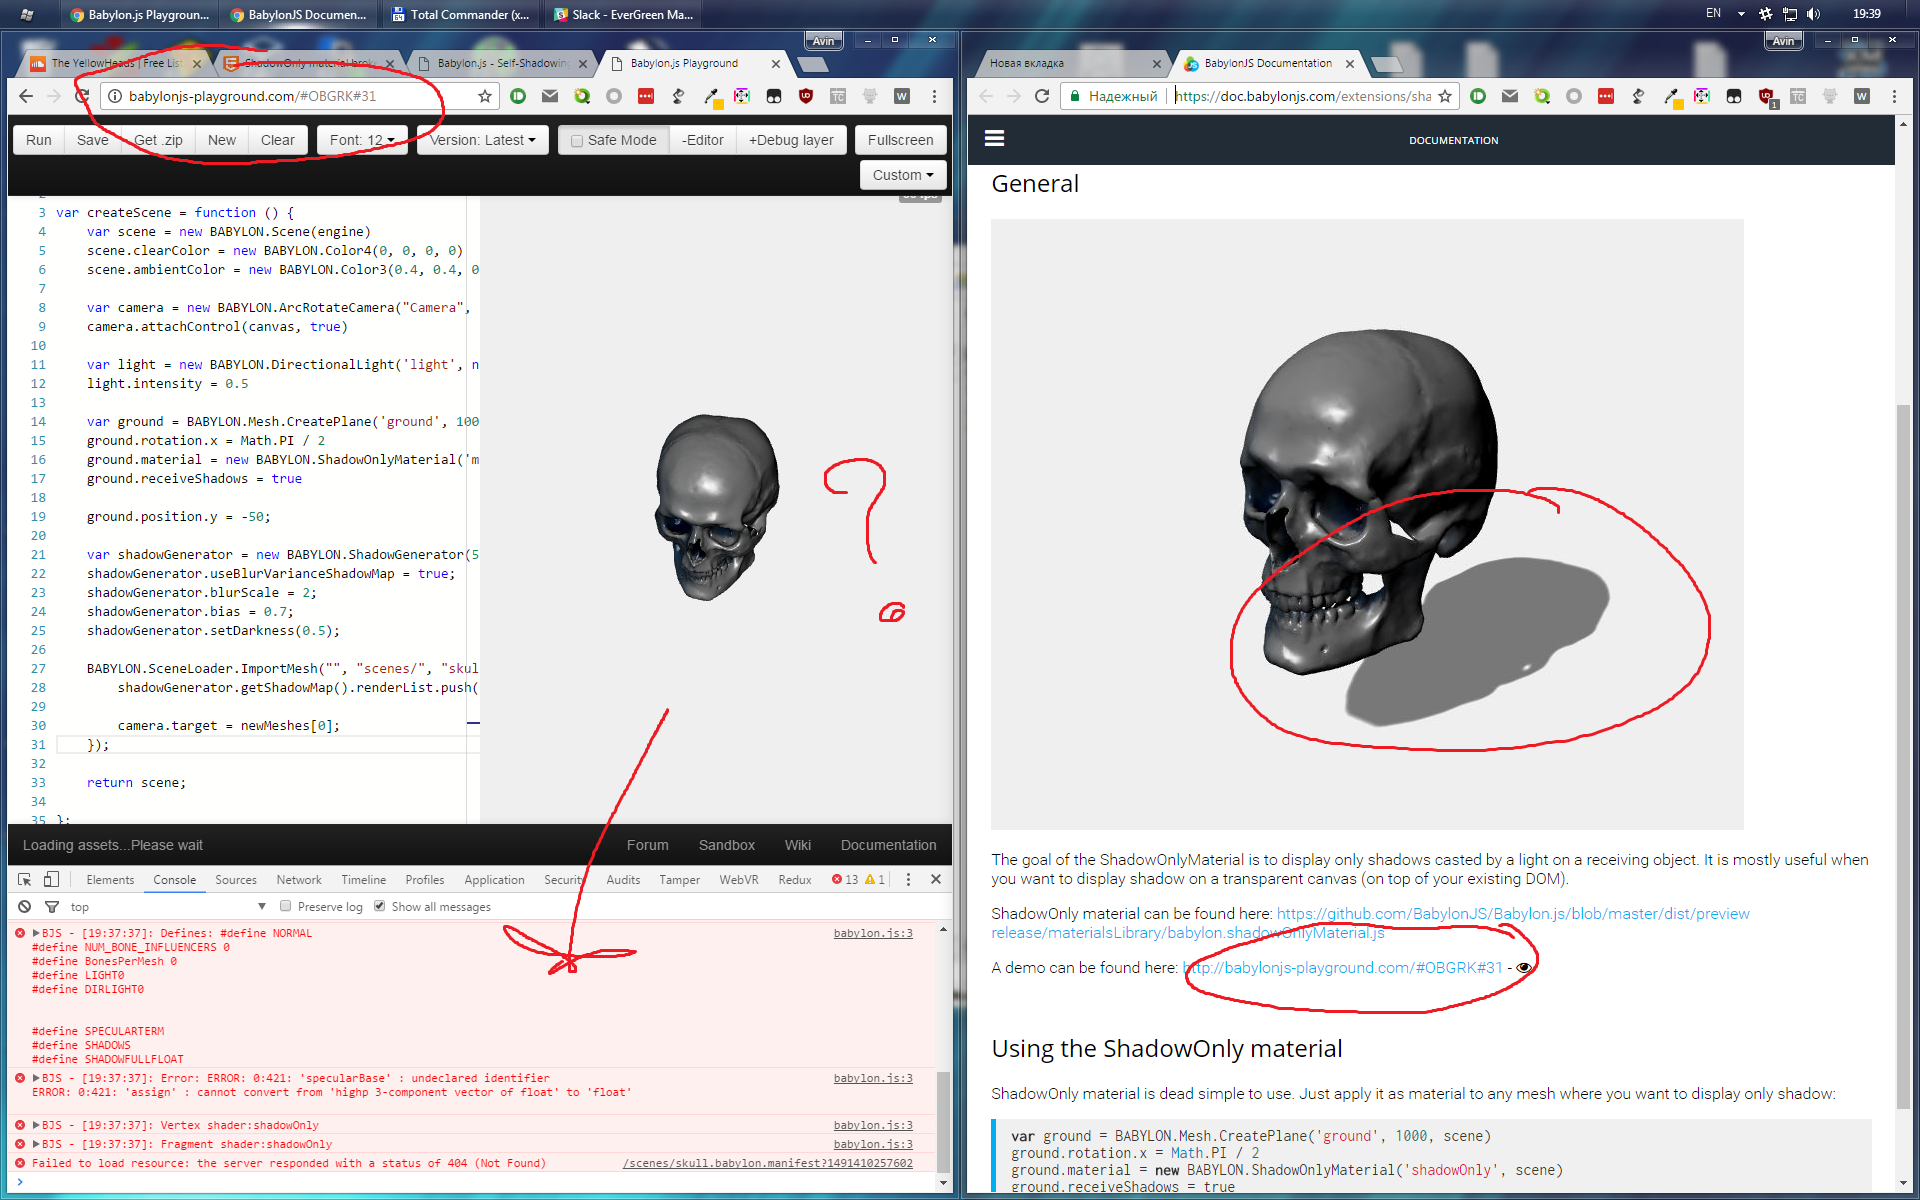
Task: Open the Sandbox link
Action: tap(727, 845)
